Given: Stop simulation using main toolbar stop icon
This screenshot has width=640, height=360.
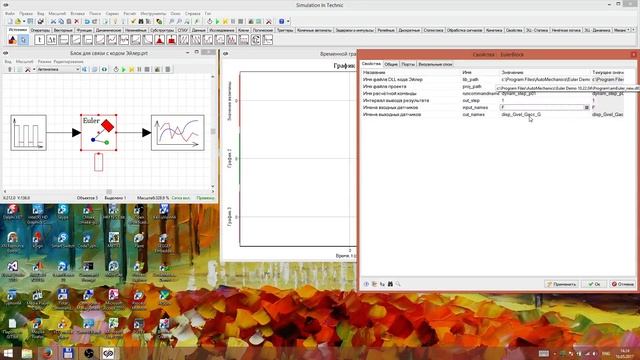Looking at the screenshot, I should [241, 21].
